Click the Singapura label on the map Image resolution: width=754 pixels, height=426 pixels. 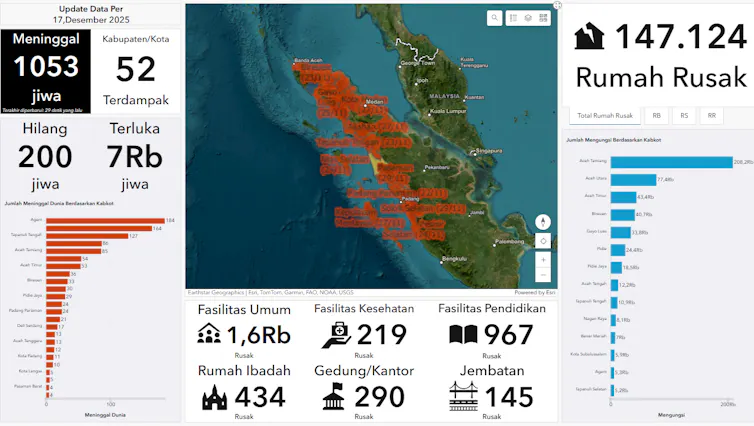[x=489, y=151]
